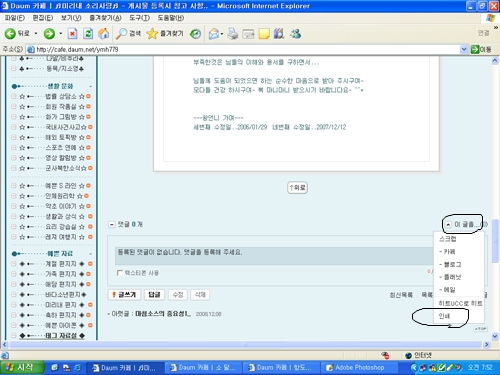Click the Mail envelope toolbar icon

click(x=213, y=34)
